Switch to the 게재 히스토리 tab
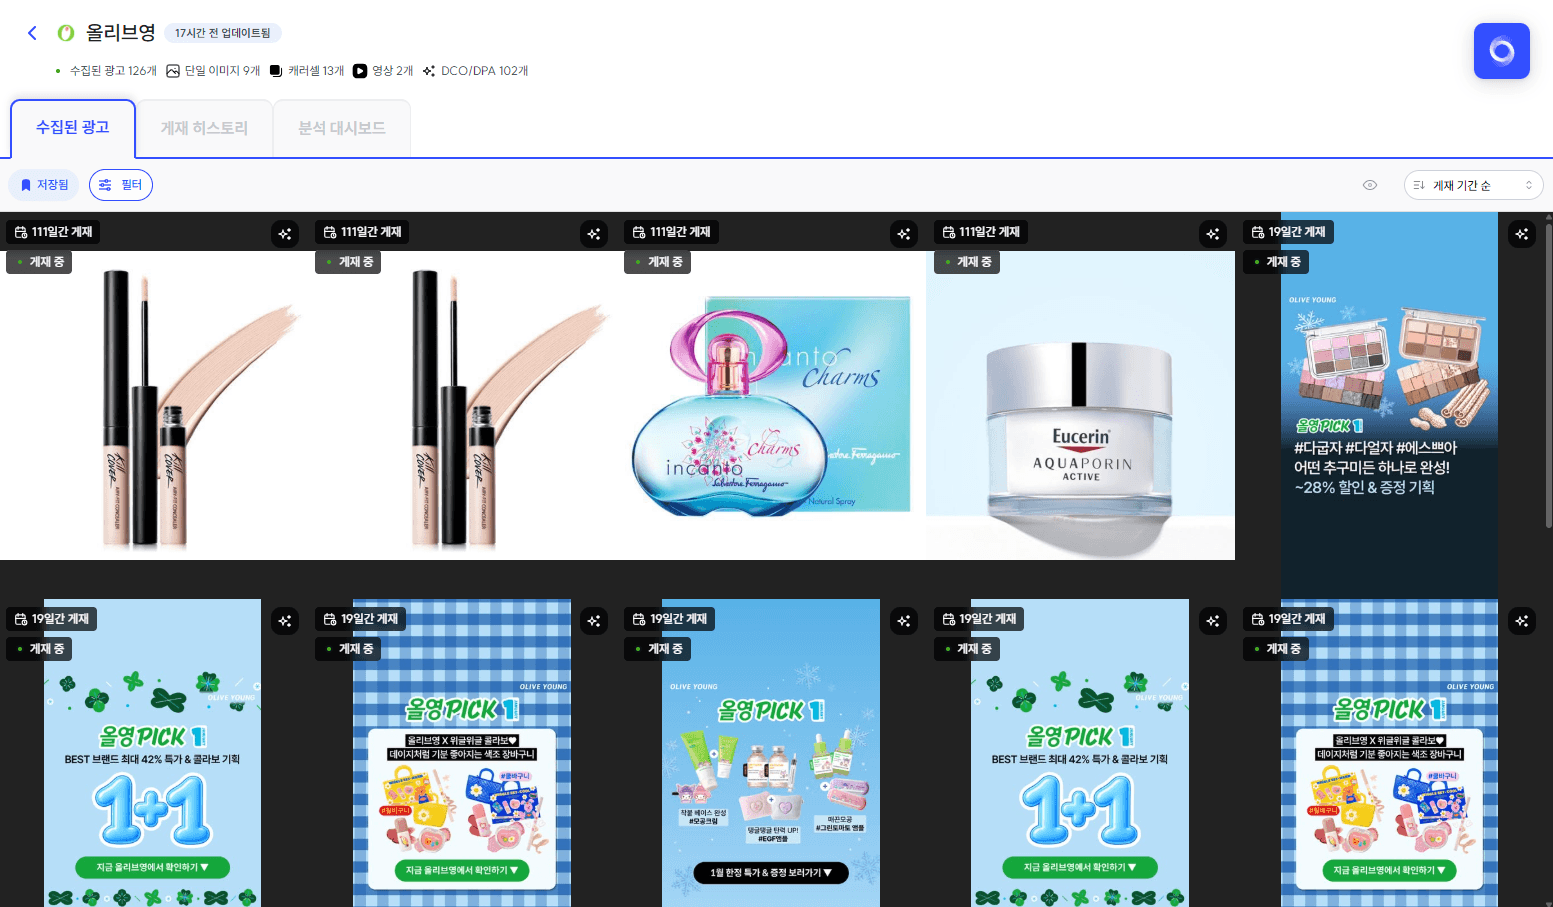The image size is (1553, 907). tap(204, 128)
